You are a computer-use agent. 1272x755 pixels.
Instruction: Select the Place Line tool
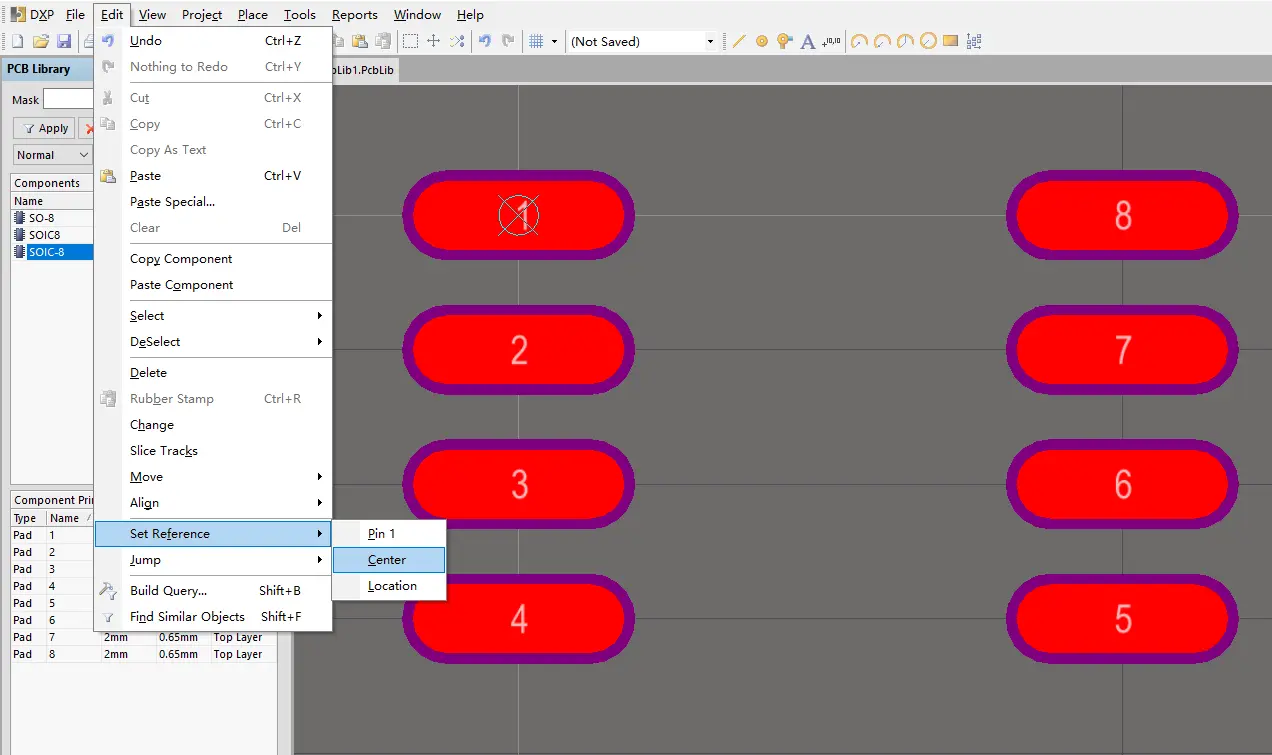(740, 41)
